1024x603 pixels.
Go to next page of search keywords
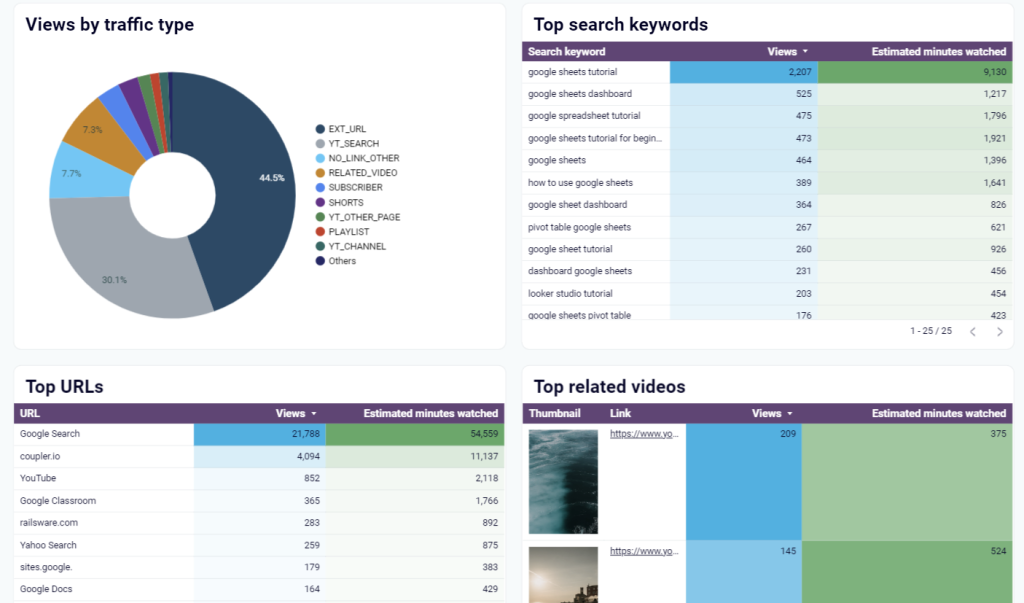click(999, 331)
